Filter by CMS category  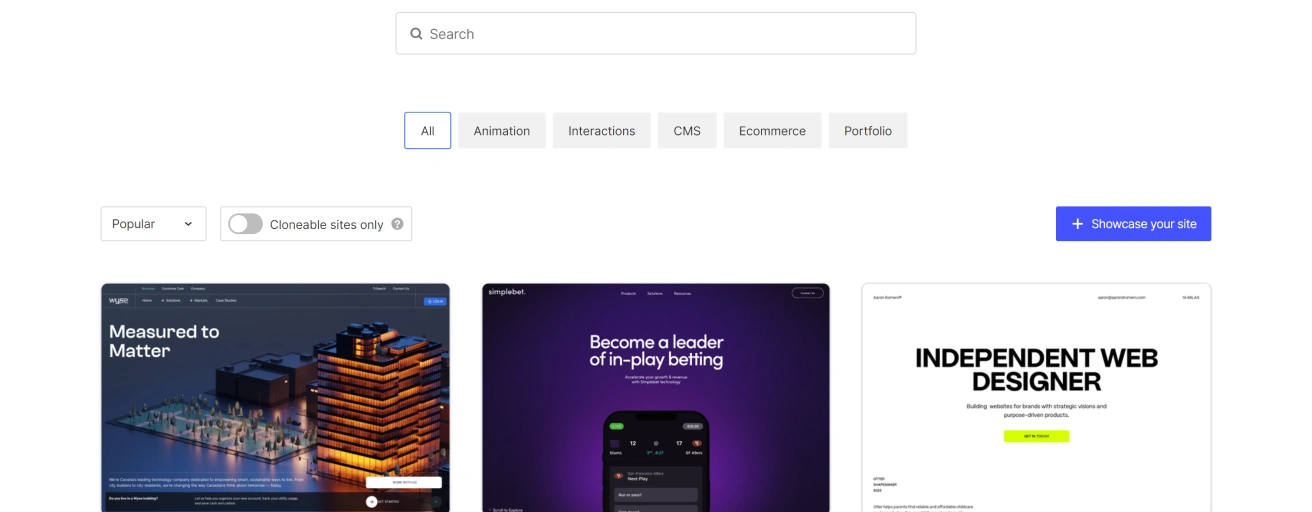coord(687,131)
